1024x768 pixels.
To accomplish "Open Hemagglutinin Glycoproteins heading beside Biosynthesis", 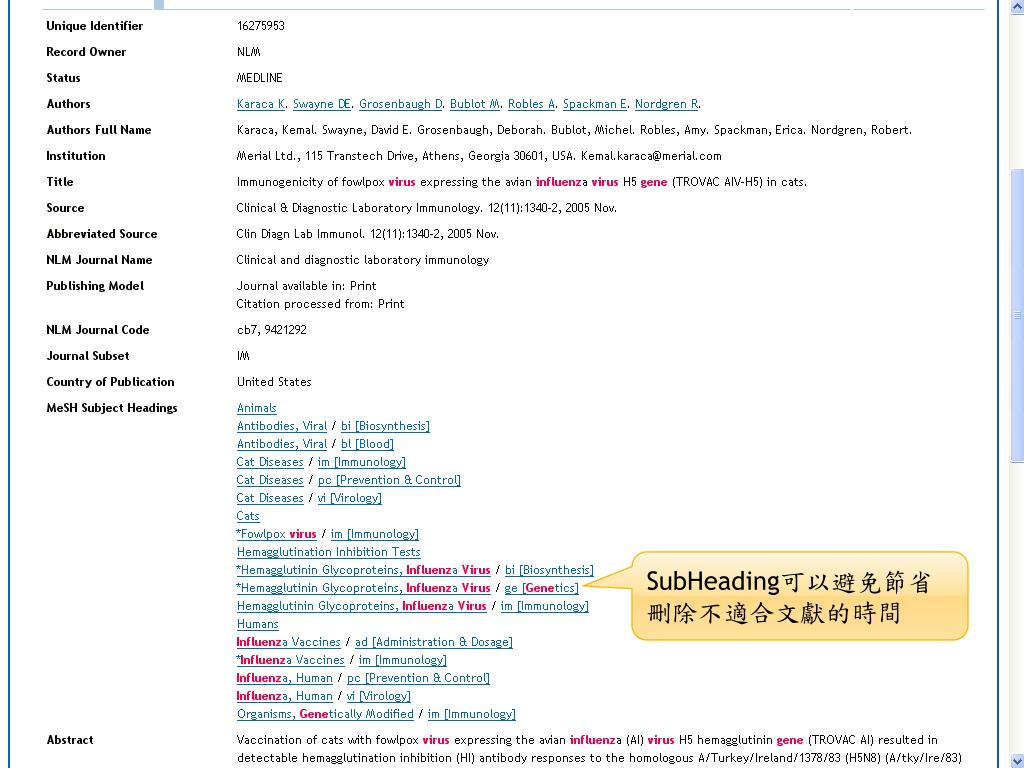I will 363,570.
